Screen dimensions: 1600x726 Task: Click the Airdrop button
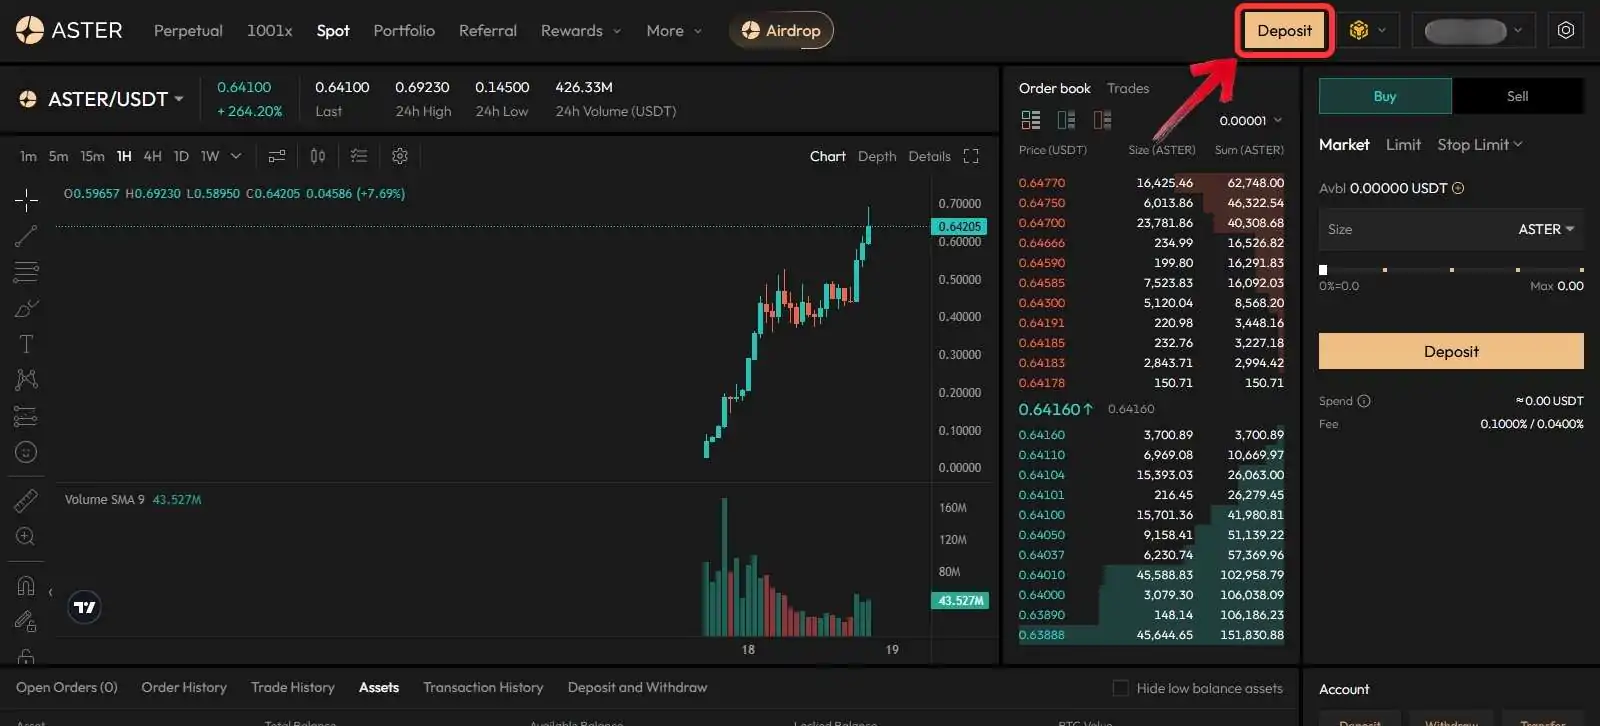(x=781, y=31)
